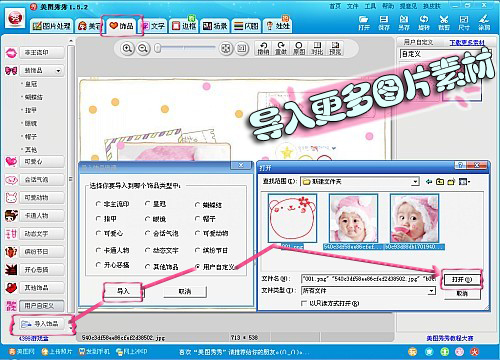Click the redo (重做) toolbar icon

click(x=281, y=48)
